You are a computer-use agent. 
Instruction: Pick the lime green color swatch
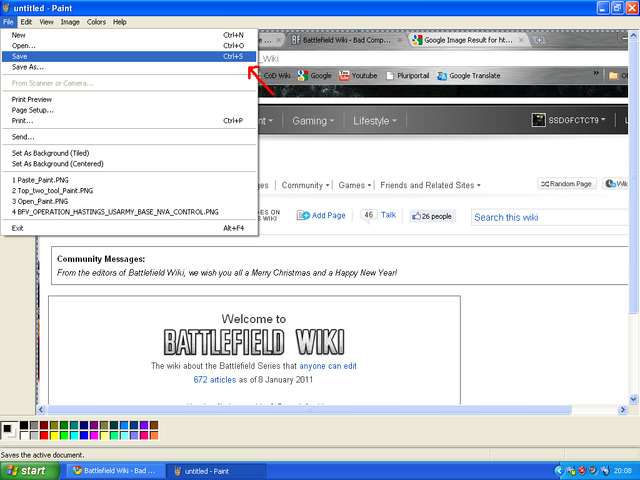64,436
